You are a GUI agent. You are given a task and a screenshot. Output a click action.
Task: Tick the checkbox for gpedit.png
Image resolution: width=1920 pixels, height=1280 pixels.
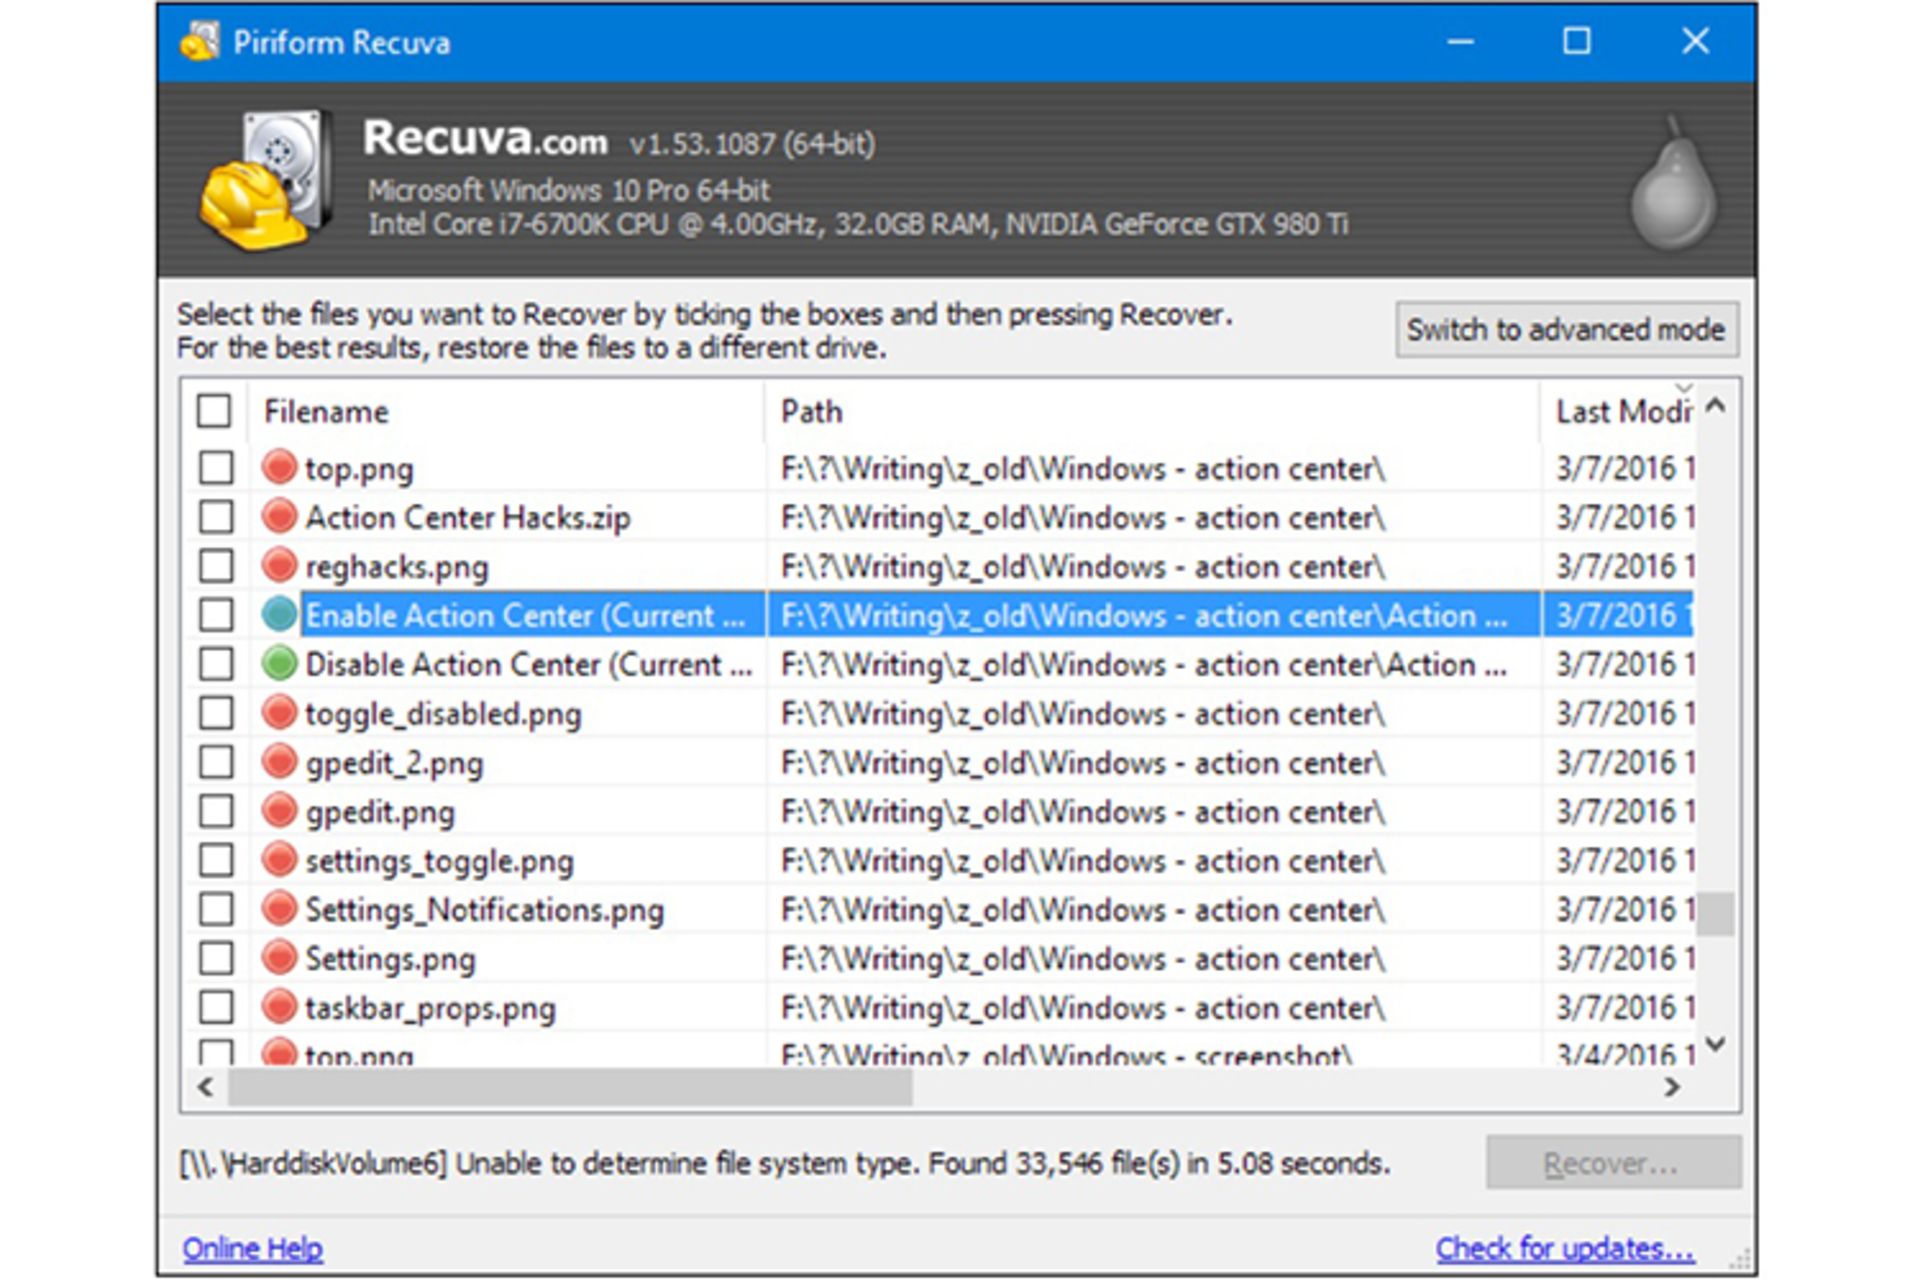[215, 811]
